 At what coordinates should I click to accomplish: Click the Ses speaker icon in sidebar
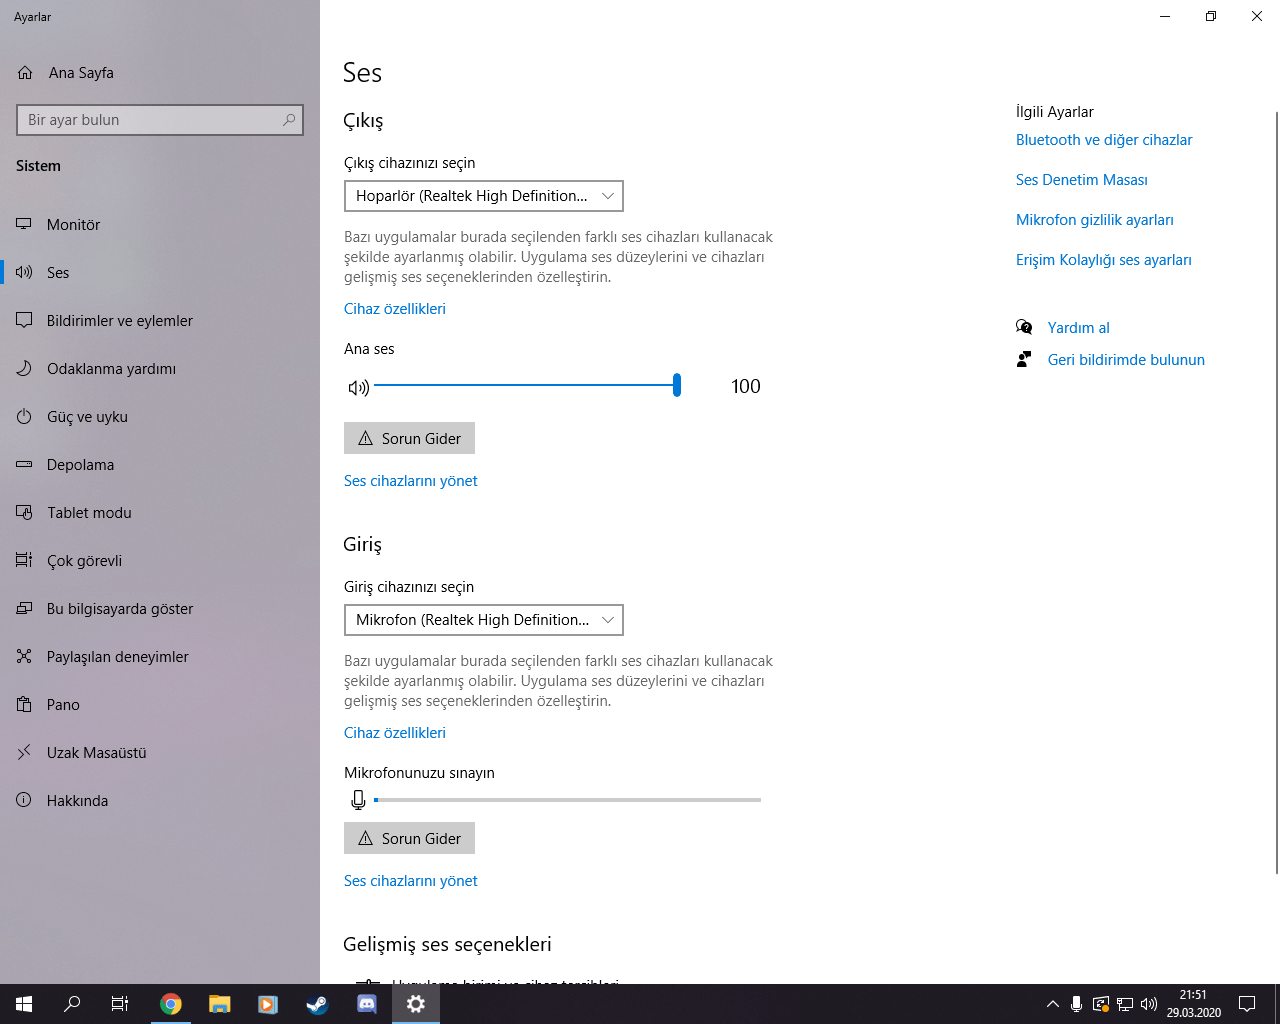[x=24, y=273]
